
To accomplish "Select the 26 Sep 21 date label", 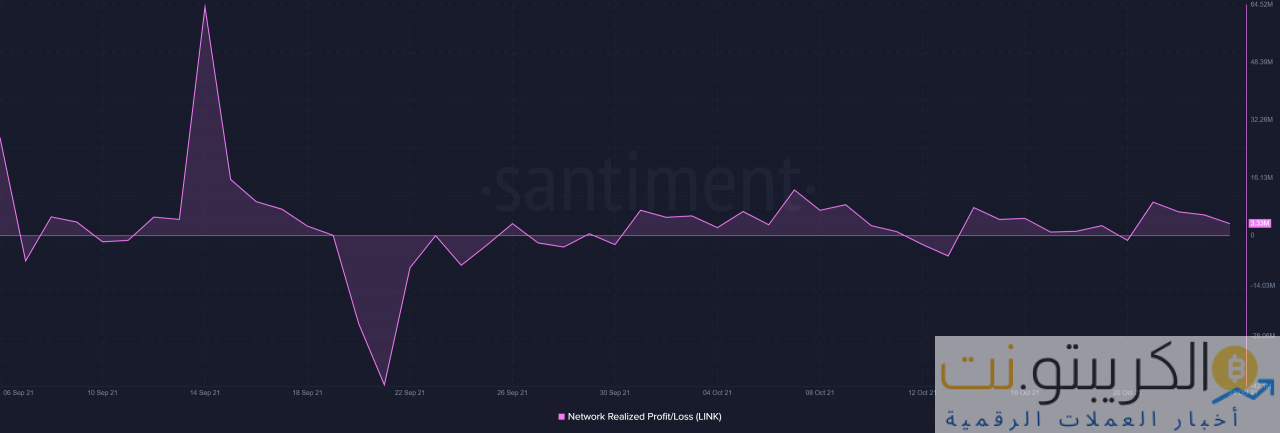I will pyautogui.click(x=512, y=393).
